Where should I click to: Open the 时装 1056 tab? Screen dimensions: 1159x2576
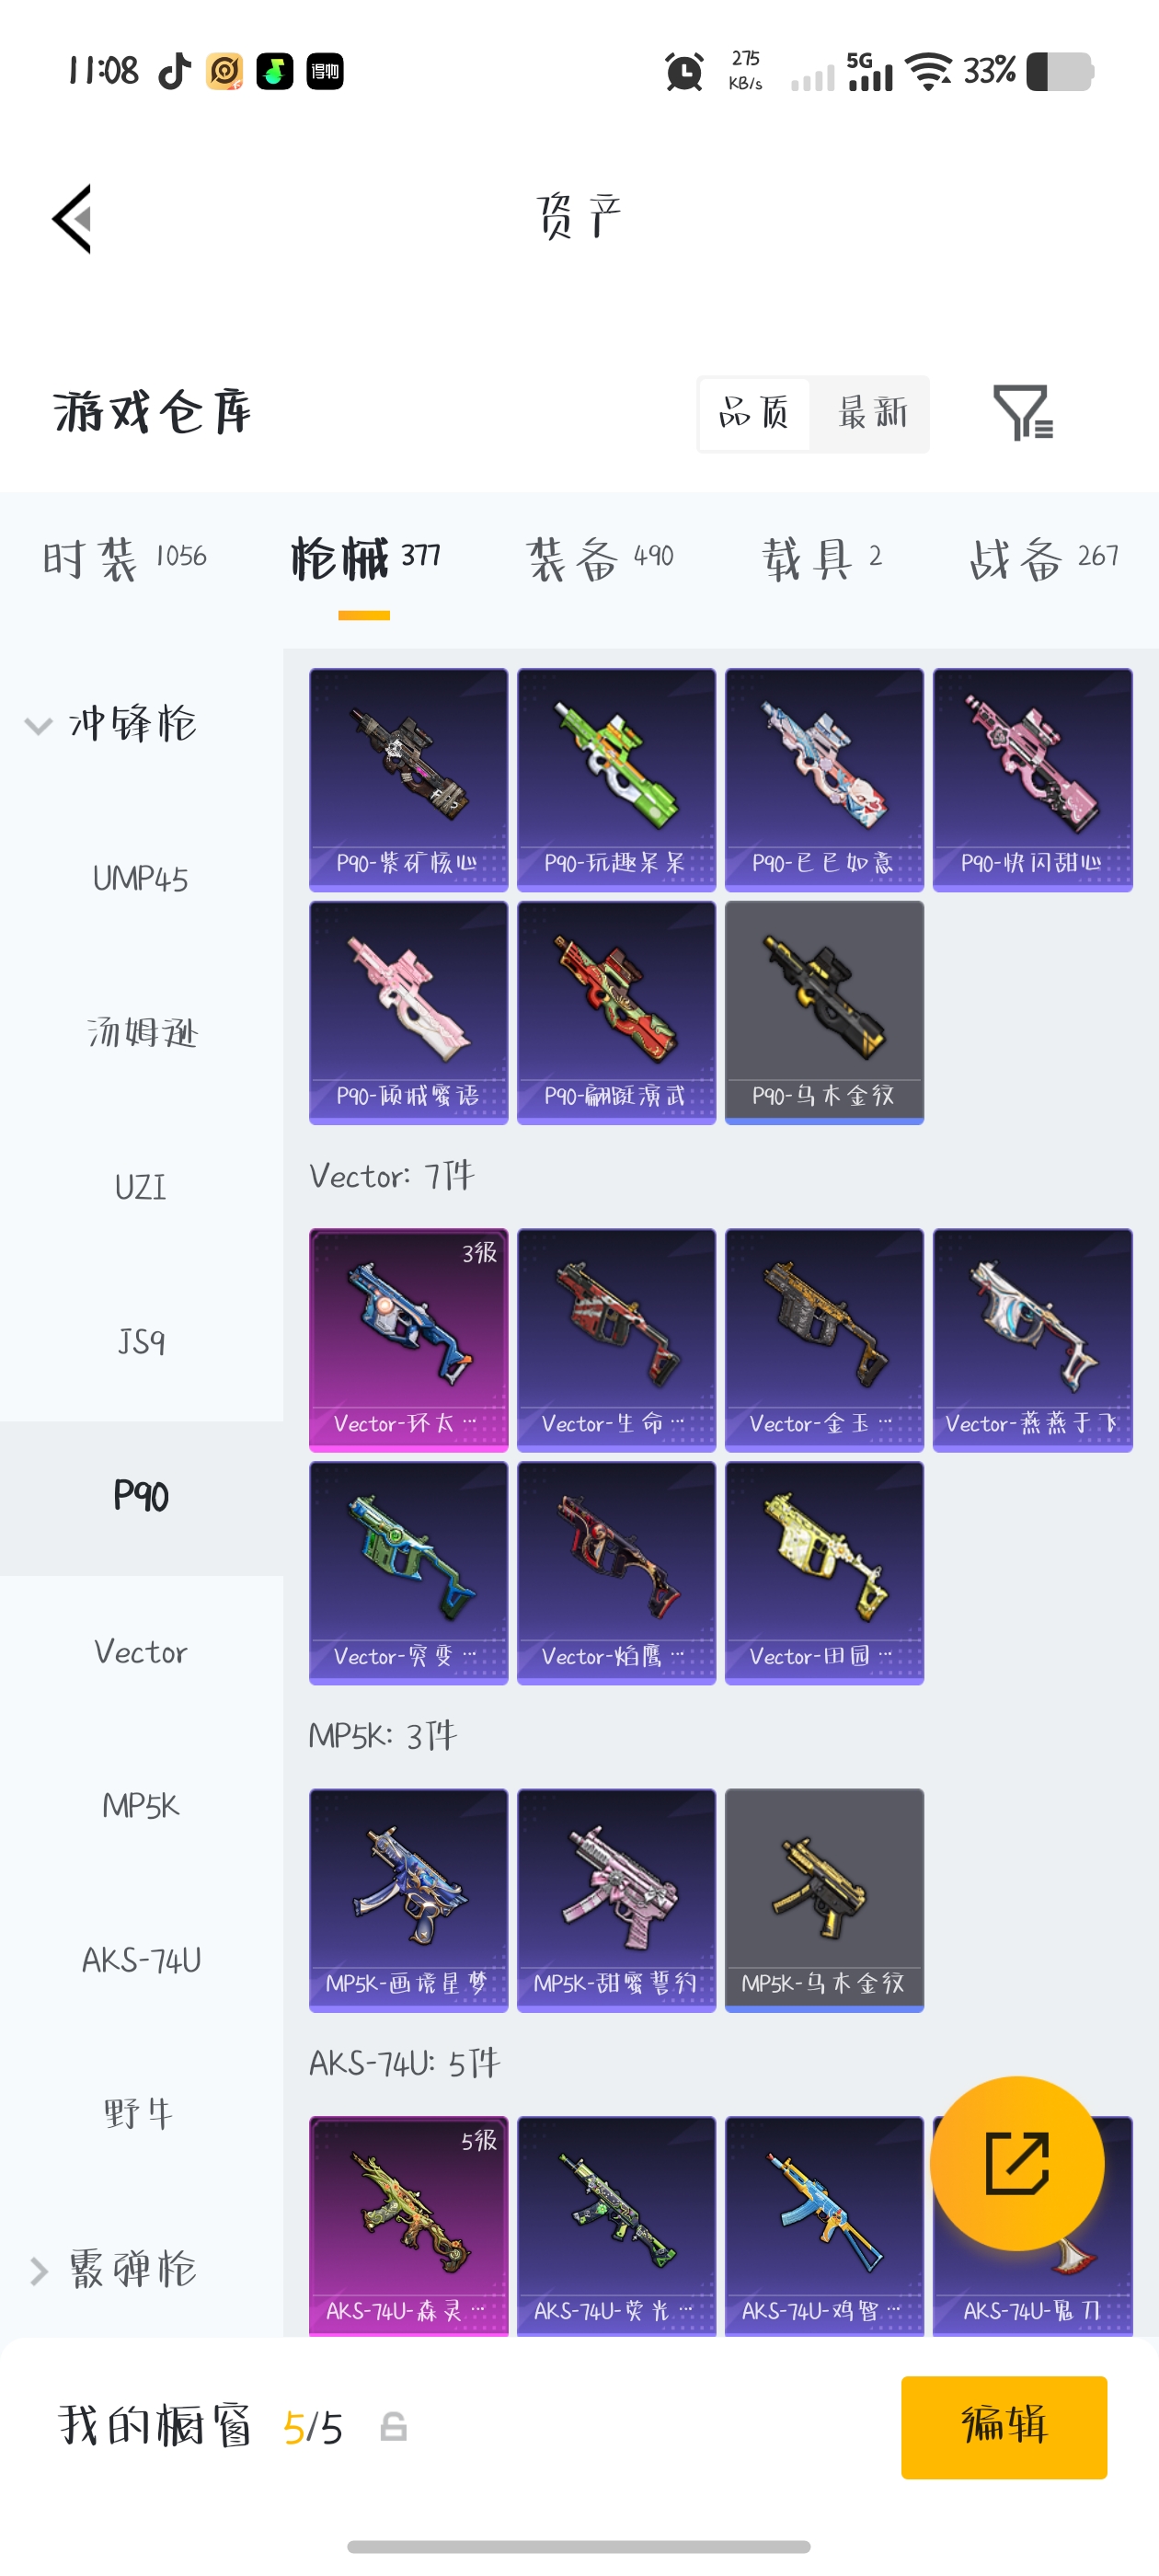(124, 557)
